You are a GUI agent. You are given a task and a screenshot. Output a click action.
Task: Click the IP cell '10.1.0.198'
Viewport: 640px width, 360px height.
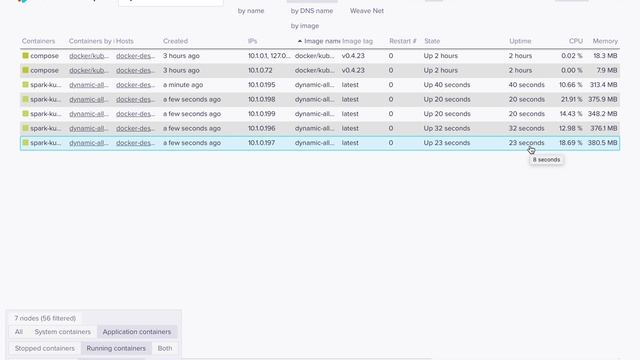point(262,99)
